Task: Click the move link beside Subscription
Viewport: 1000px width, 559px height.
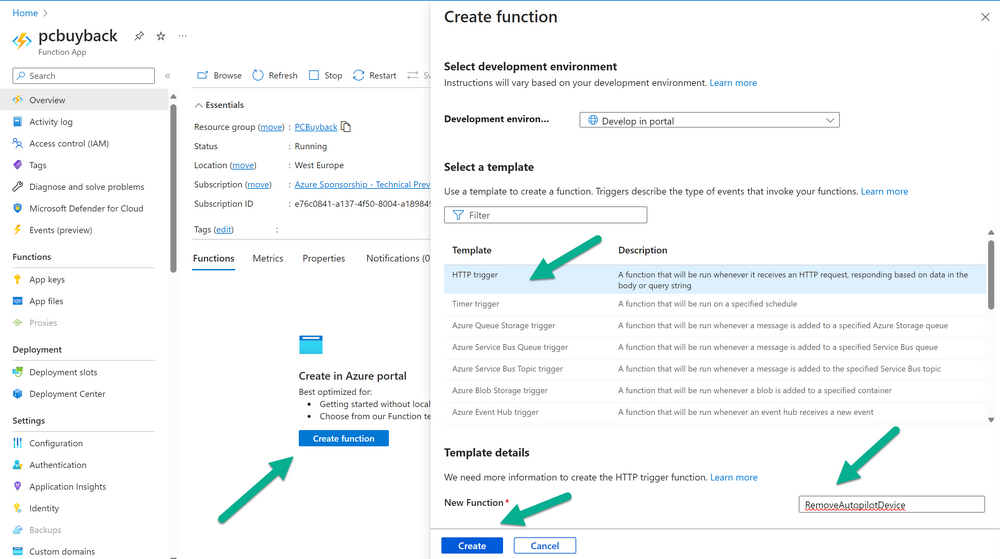Action: 258,184
